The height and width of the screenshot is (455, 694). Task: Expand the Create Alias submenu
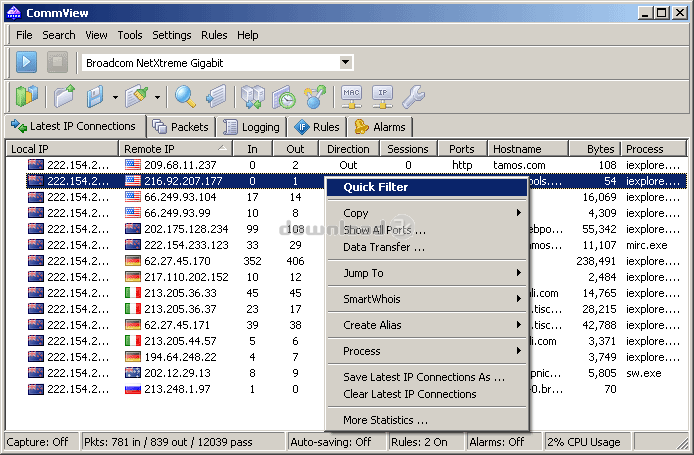tap(427, 325)
